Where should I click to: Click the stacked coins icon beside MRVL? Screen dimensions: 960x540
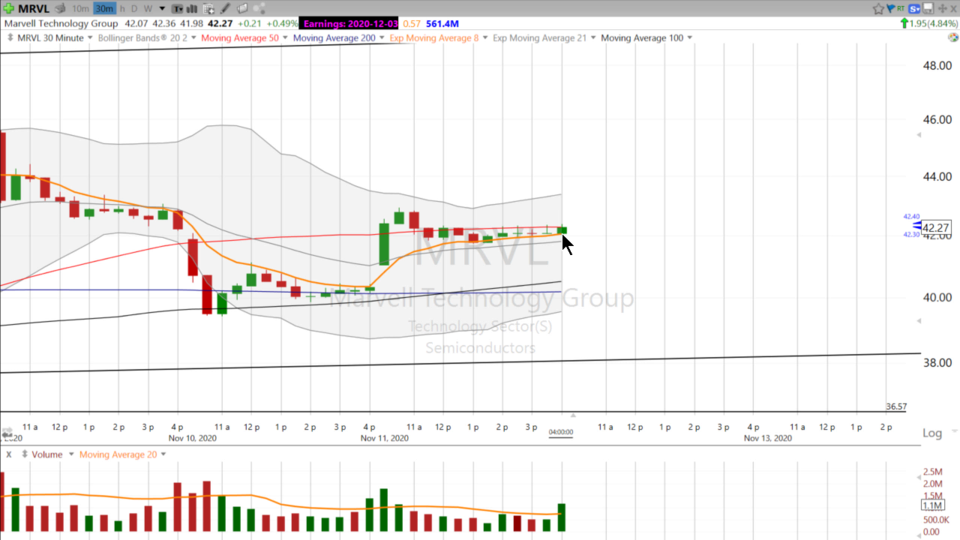click(x=60, y=9)
